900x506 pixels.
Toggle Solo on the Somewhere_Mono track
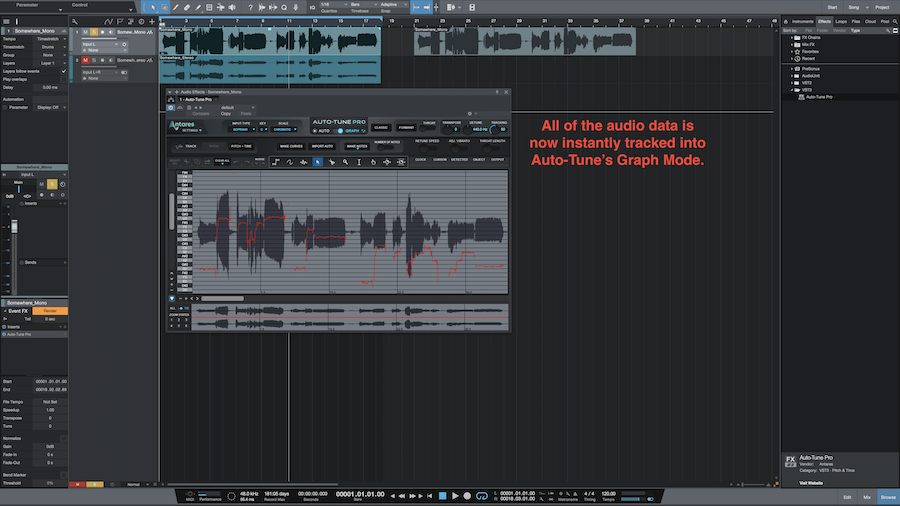click(x=94, y=32)
